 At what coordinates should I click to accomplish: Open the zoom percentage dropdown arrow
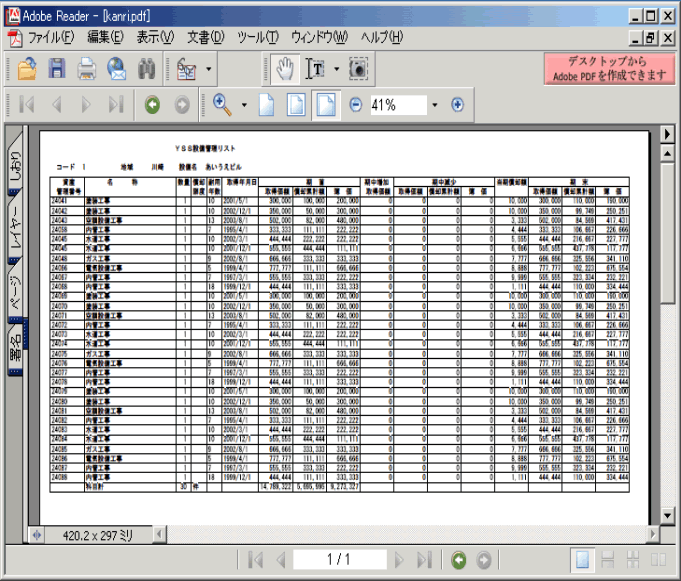pos(435,105)
